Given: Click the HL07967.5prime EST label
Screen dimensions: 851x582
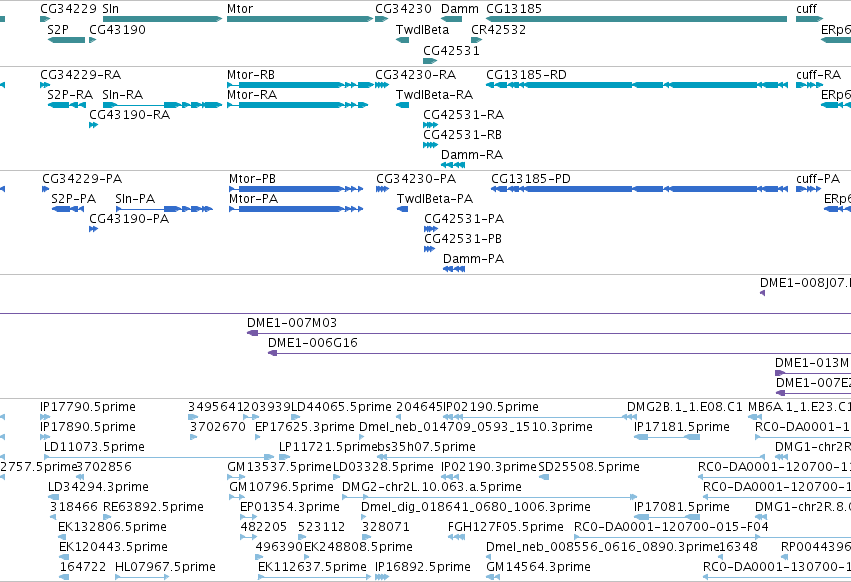Looking at the screenshot, I should (165, 567).
